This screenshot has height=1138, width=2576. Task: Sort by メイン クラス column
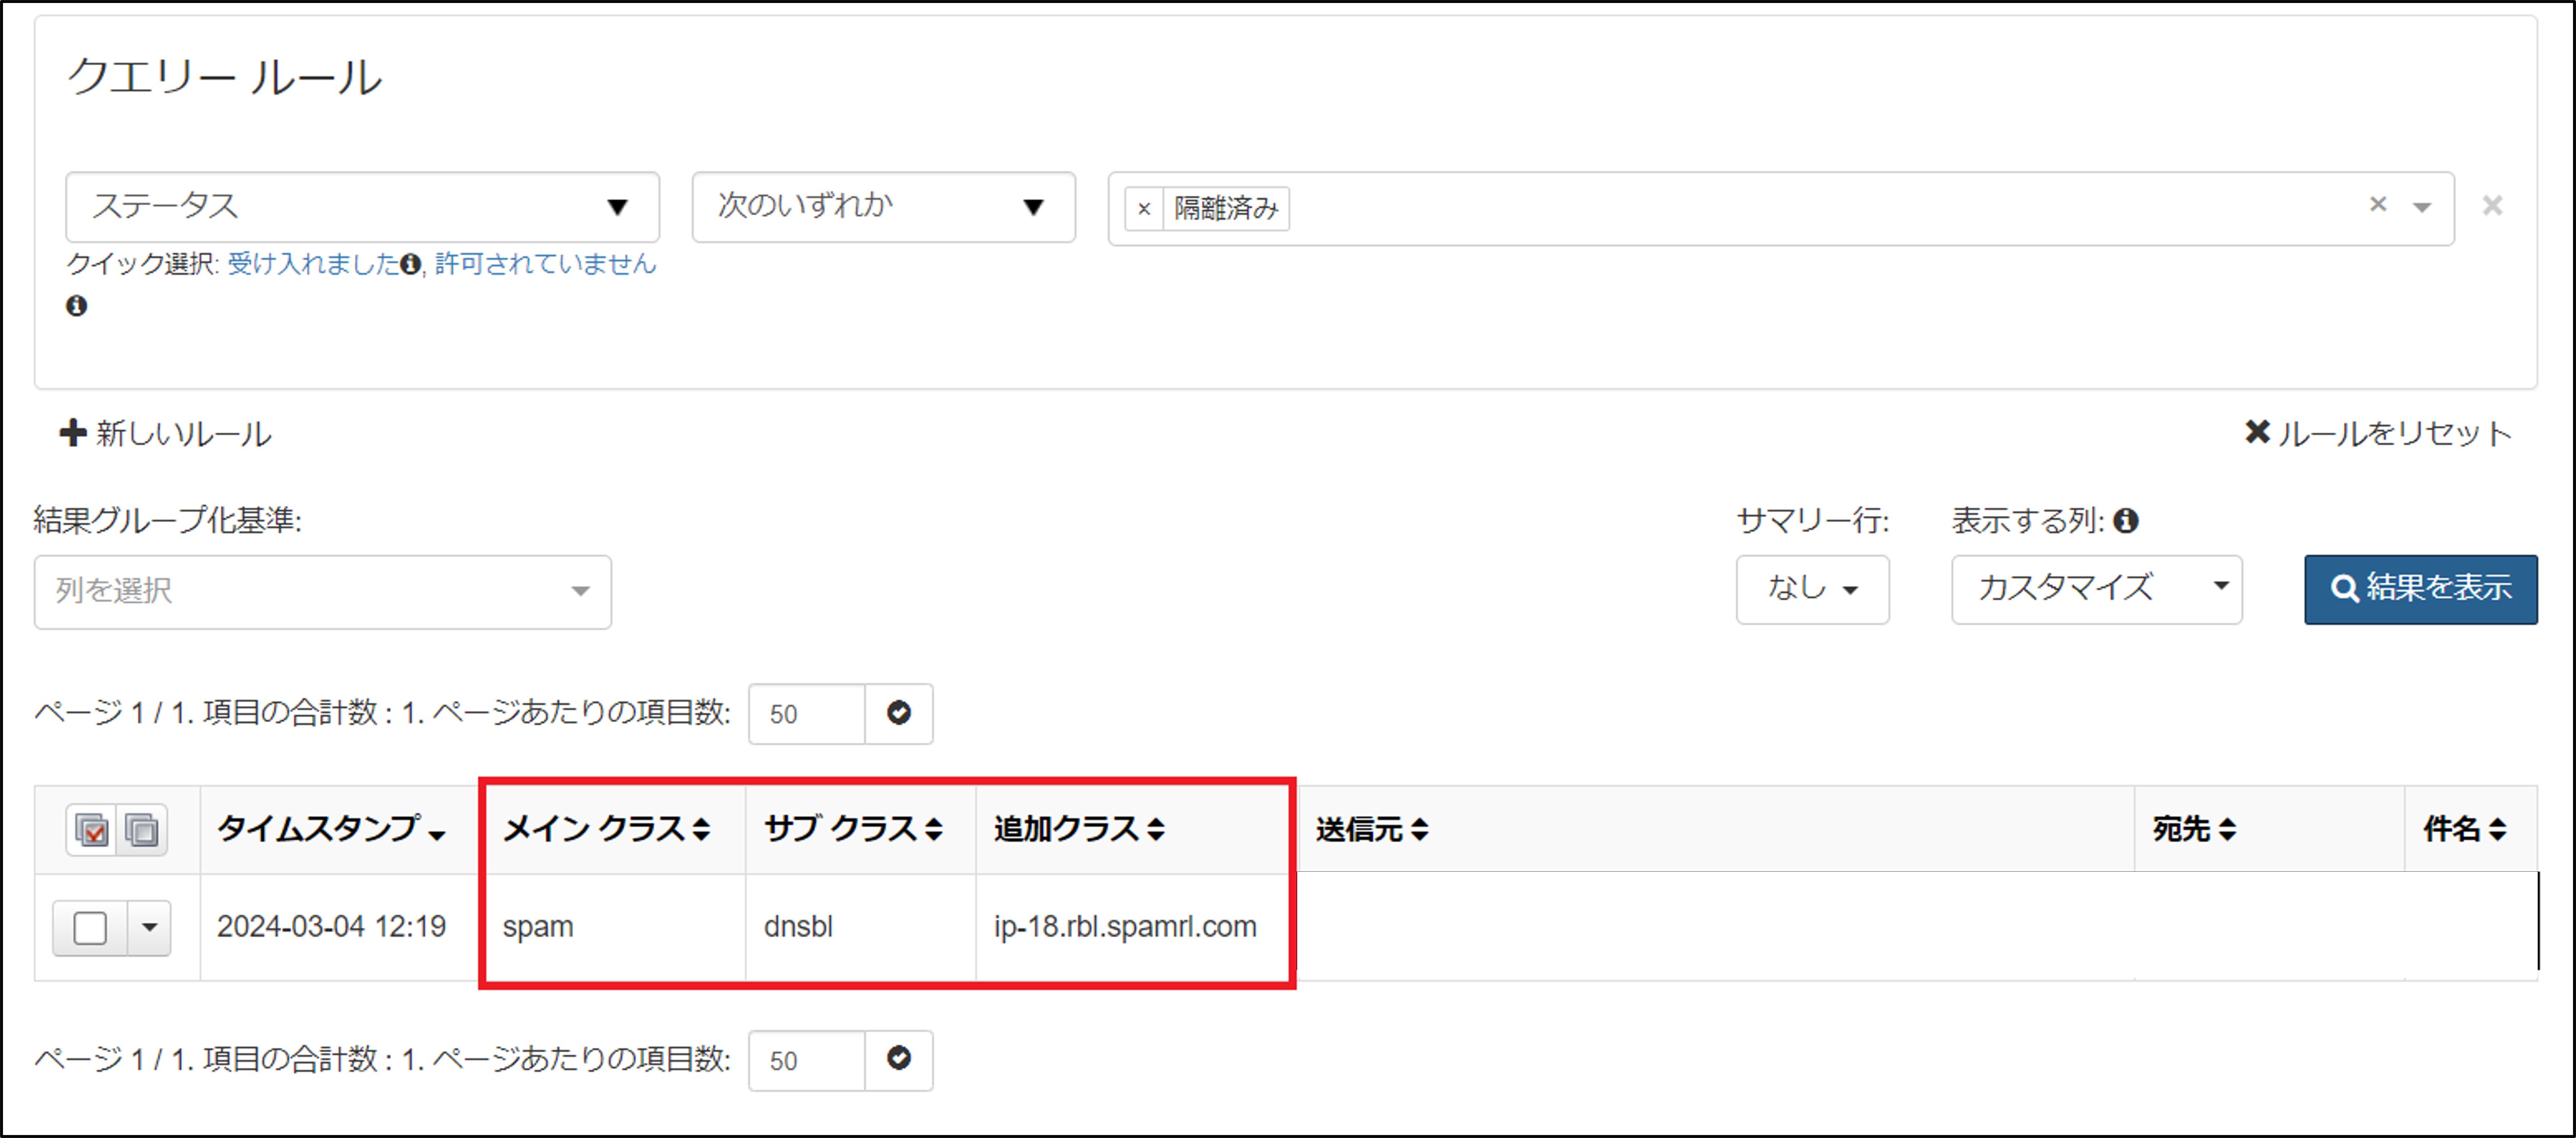[606, 829]
